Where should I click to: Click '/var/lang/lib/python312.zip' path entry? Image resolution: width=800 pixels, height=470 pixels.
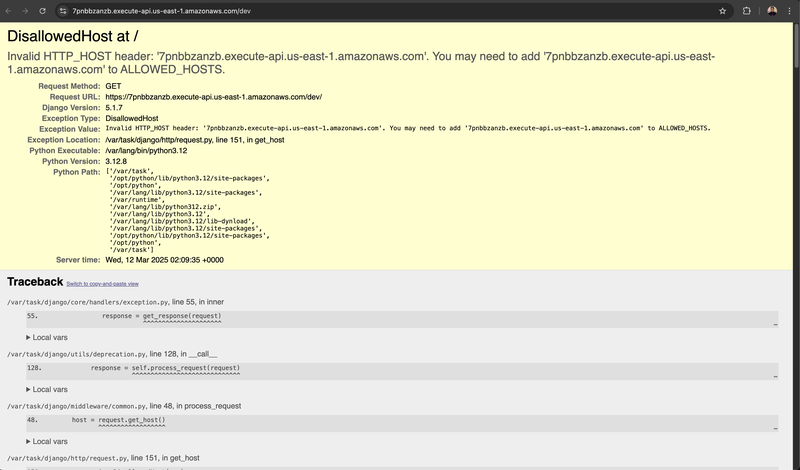(x=165, y=207)
